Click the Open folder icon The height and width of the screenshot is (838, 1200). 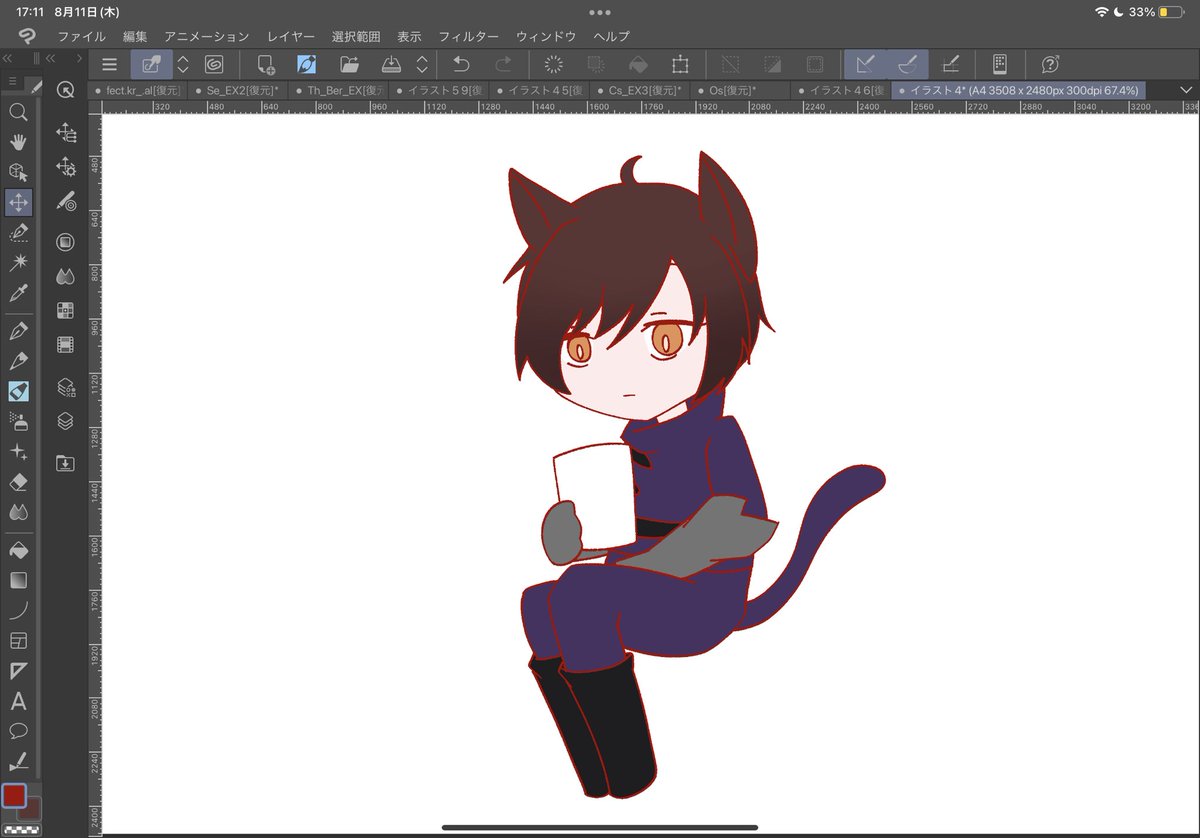click(x=349, y=65)
